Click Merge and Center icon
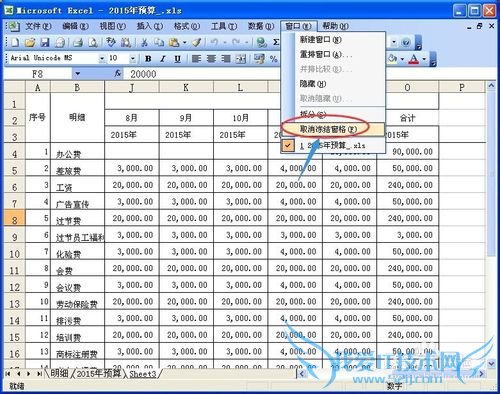The width and height of the screenshot is (500, 394). pos(241,59)
